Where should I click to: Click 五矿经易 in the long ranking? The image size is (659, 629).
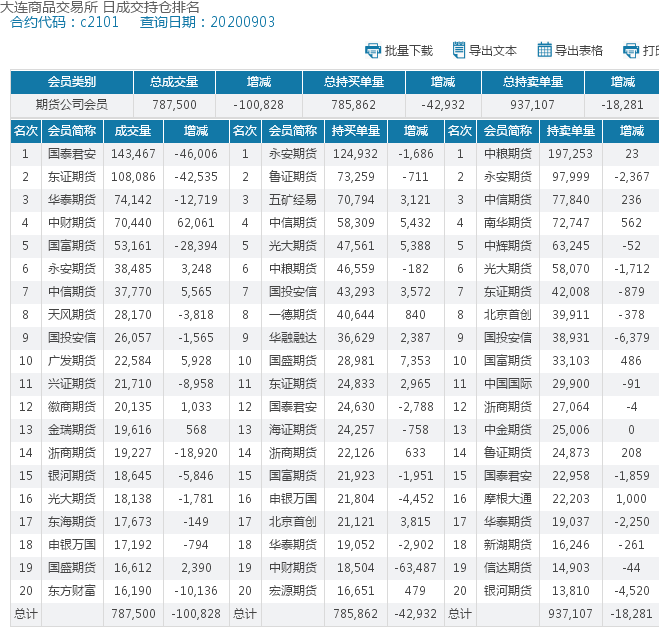[x=293, y=200]
